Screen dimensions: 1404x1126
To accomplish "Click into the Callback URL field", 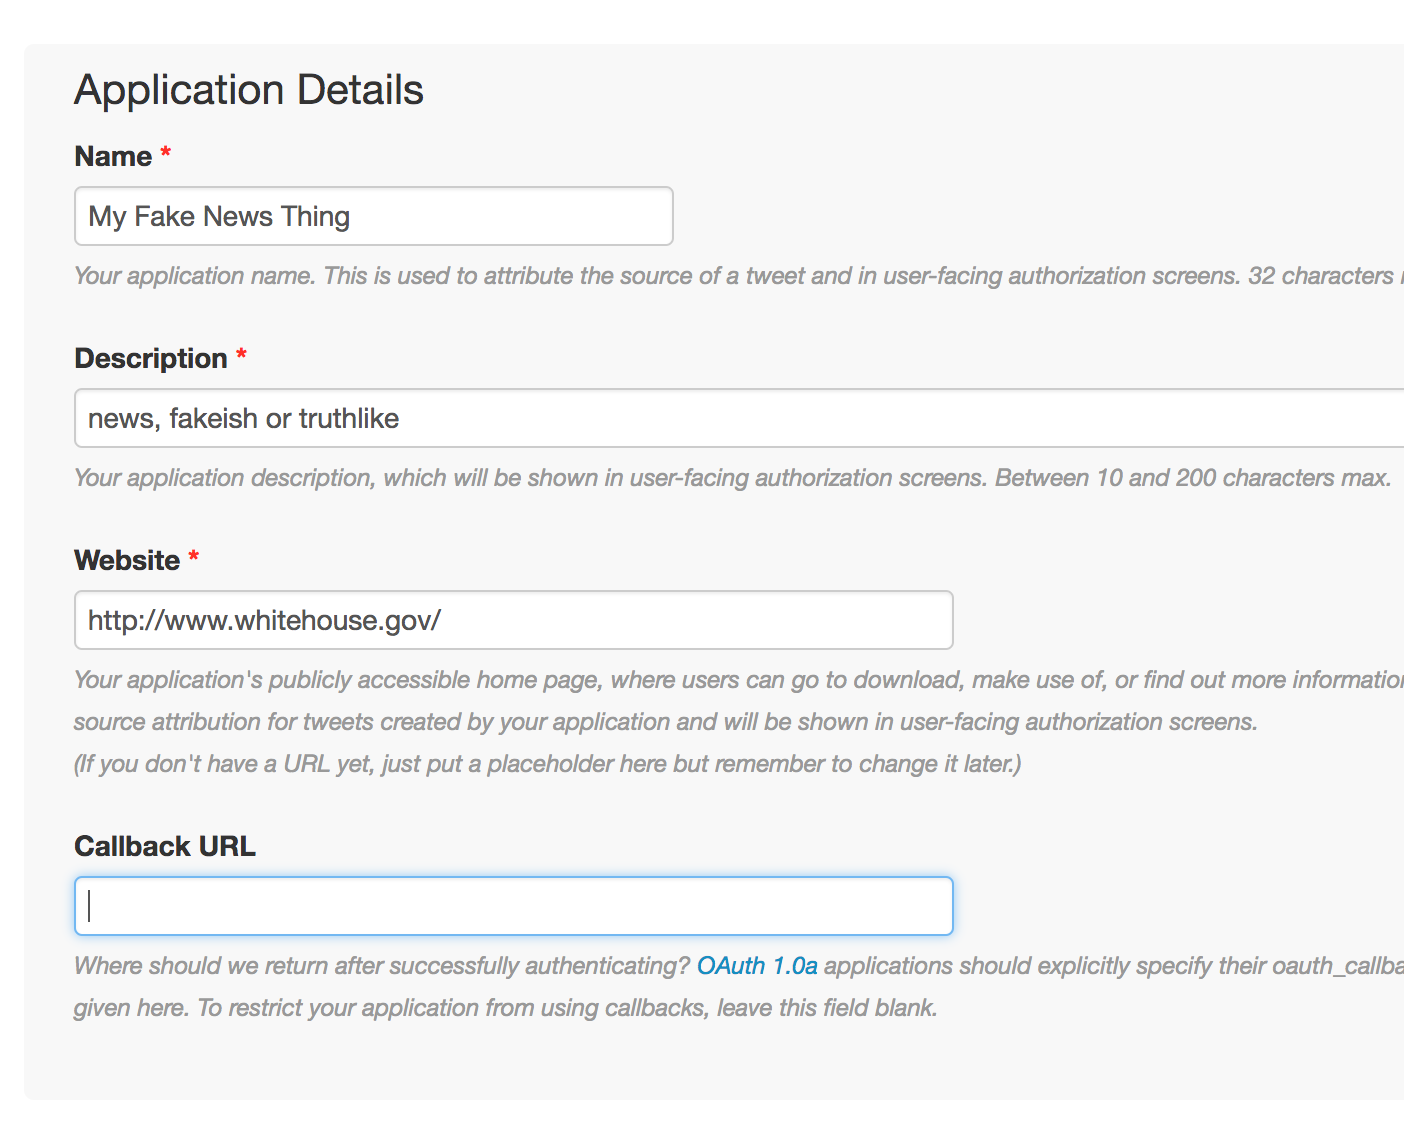I will point(514,906).
